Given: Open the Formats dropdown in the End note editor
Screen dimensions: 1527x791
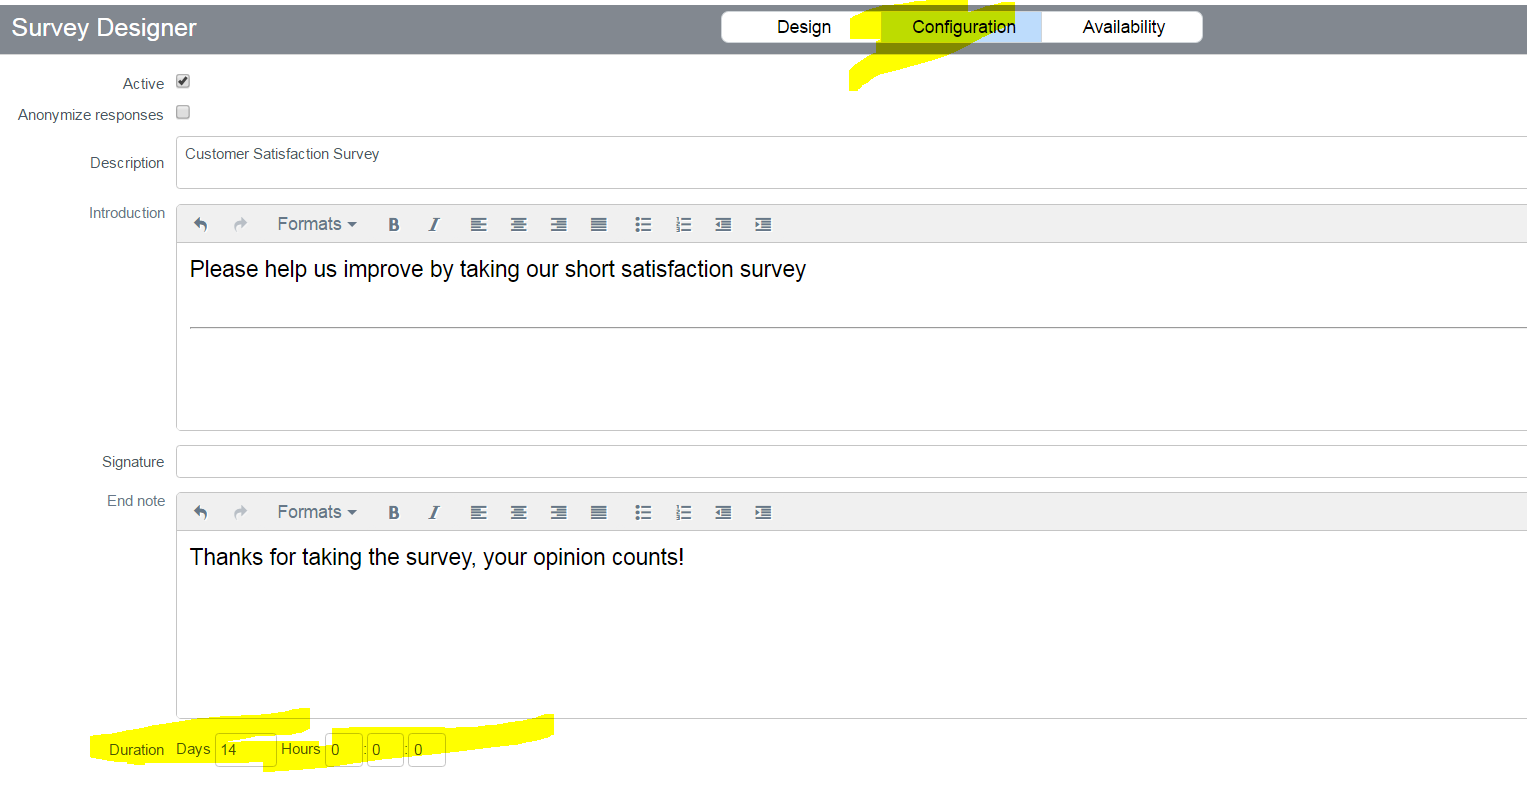Looking at the screenshot, I should [315, 512].
